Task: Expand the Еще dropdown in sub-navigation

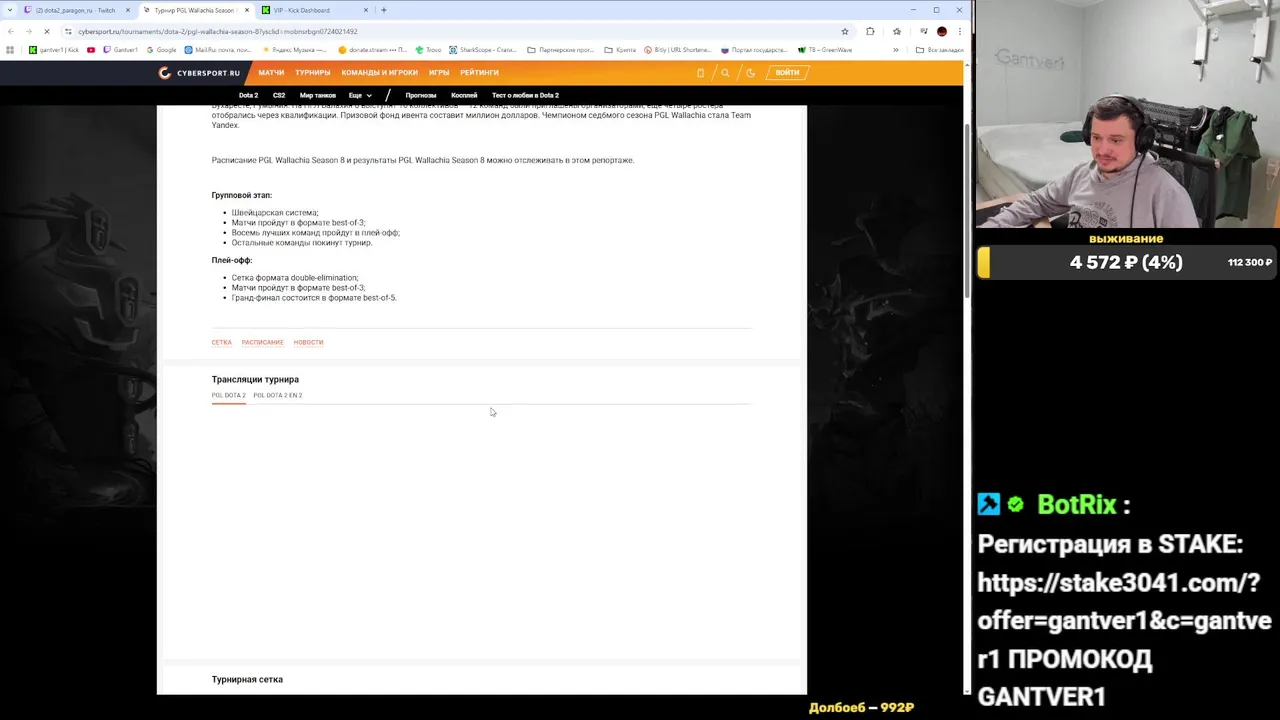Action: click(x=360, y=95)
